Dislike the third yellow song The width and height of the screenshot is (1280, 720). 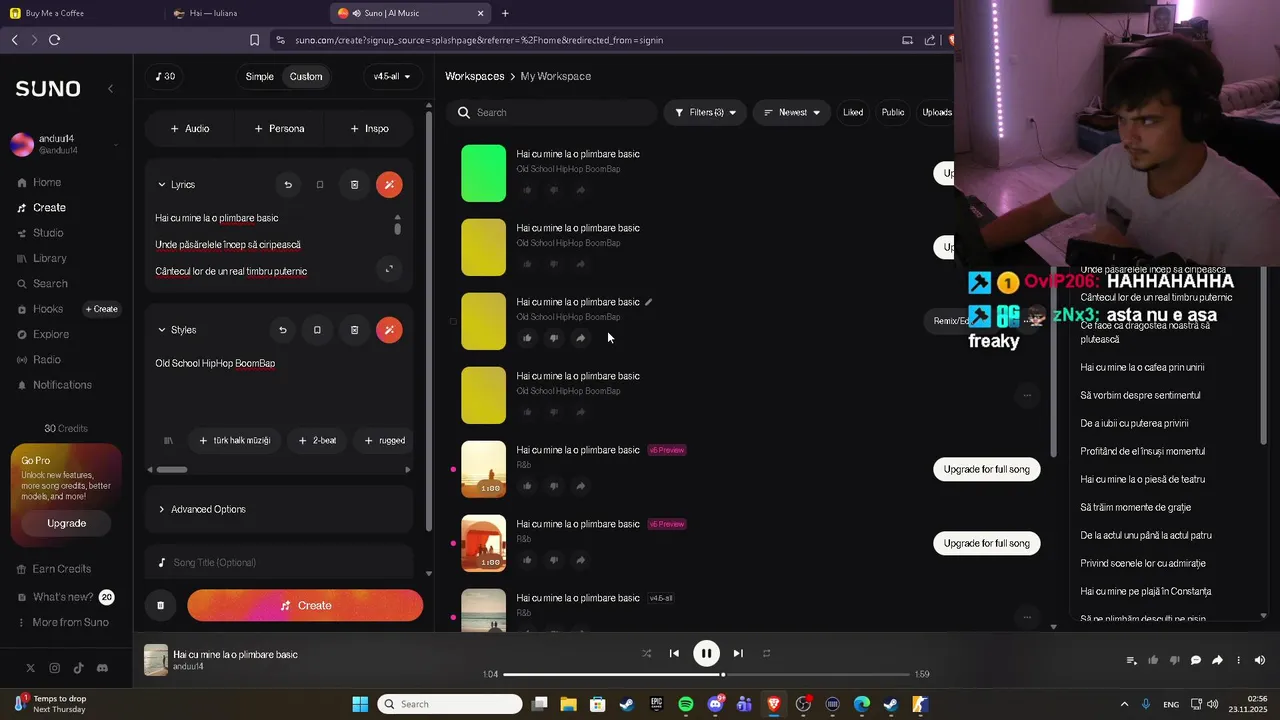click(554, 338)
